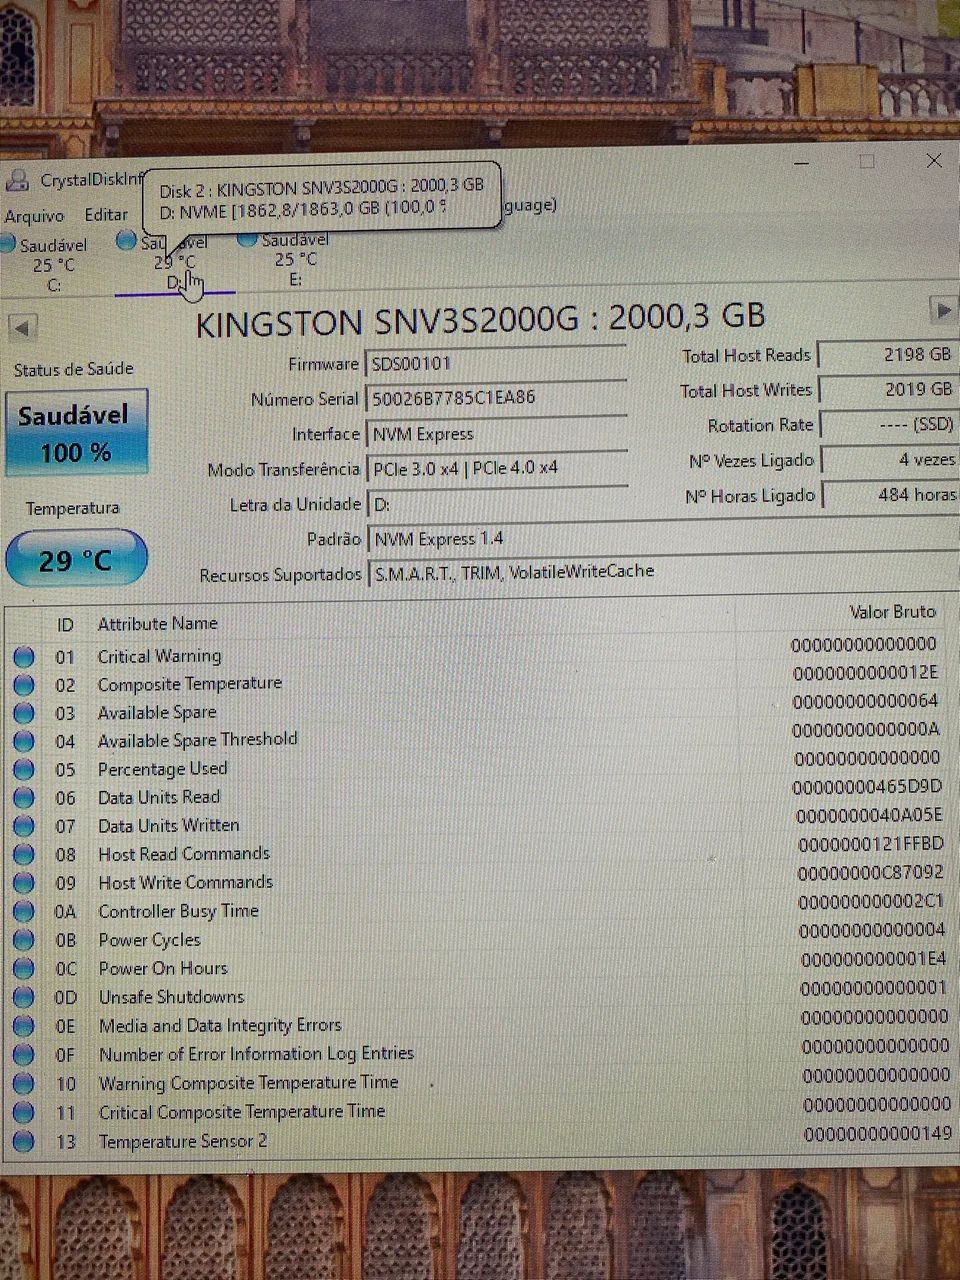
Task: Click status circle of Data Units Written row
Action: tap(24, 827)
